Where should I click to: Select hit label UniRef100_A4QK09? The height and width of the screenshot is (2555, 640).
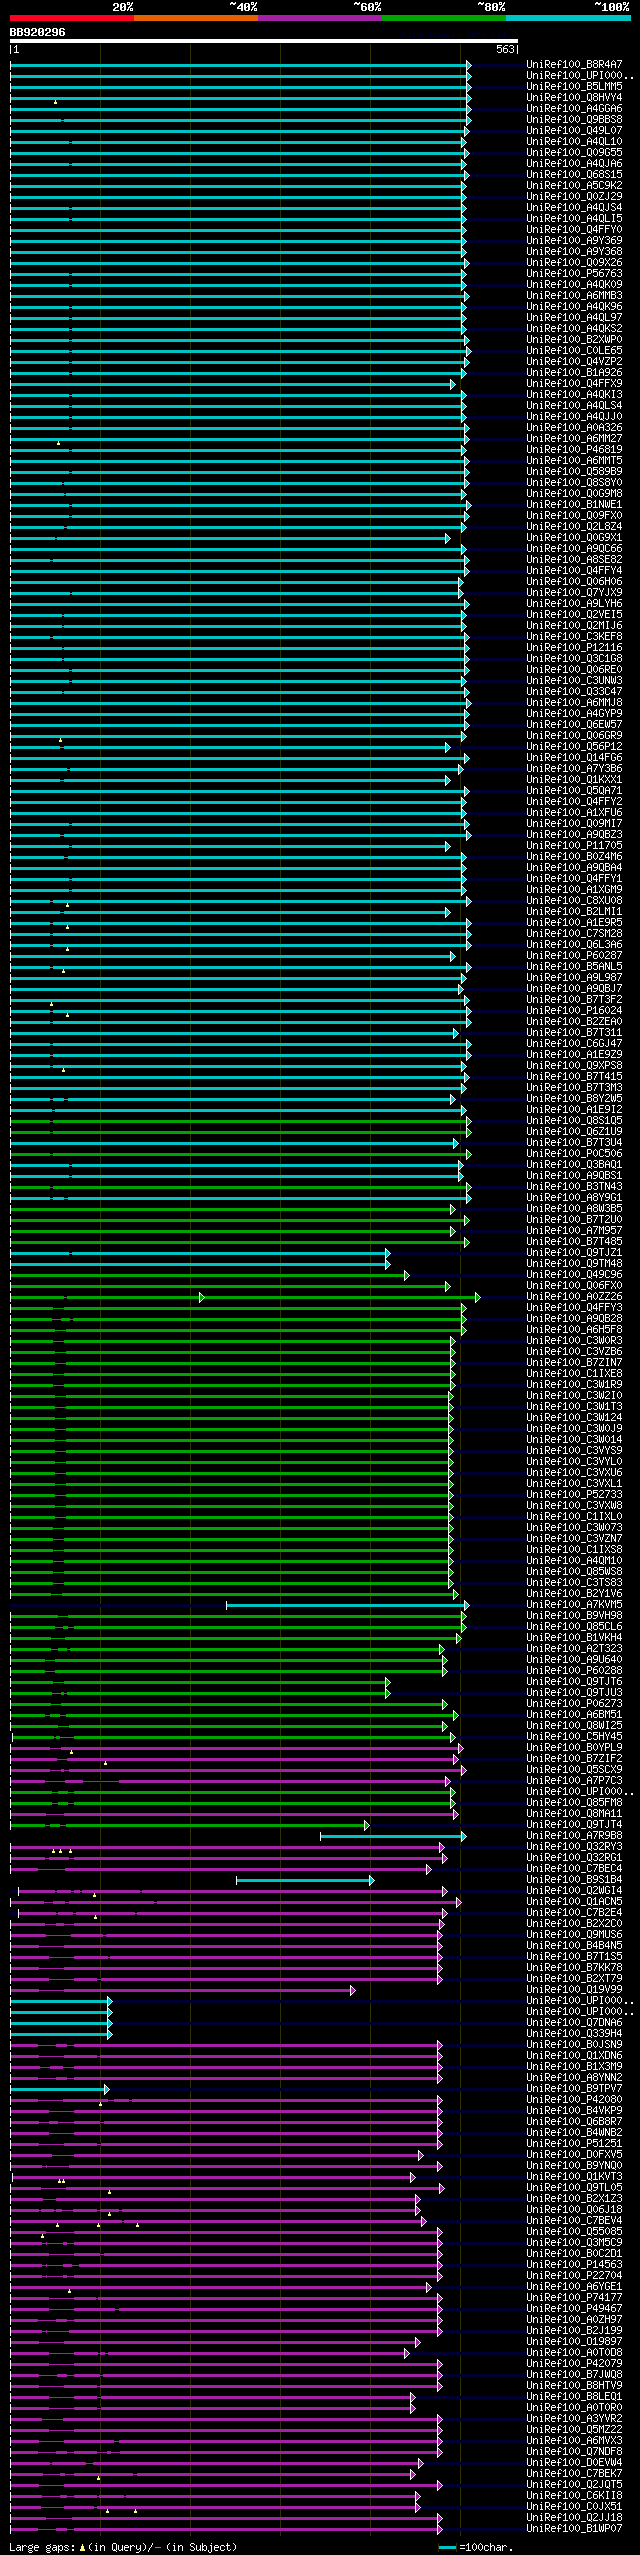click(574, 285)
